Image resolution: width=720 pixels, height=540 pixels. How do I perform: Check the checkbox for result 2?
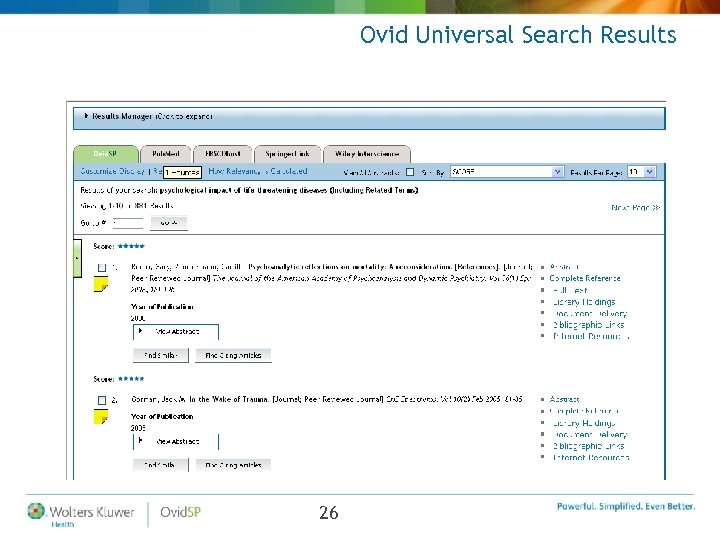[102, 400]
